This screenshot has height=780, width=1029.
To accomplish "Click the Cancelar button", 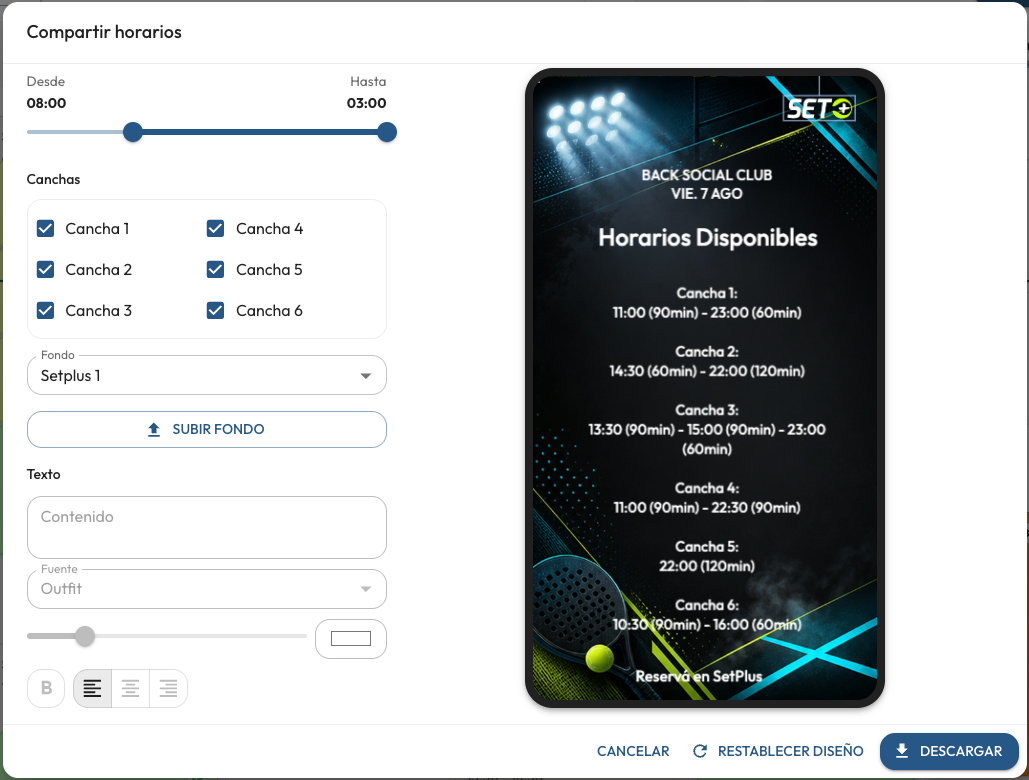I will click(x=633, y=751).
